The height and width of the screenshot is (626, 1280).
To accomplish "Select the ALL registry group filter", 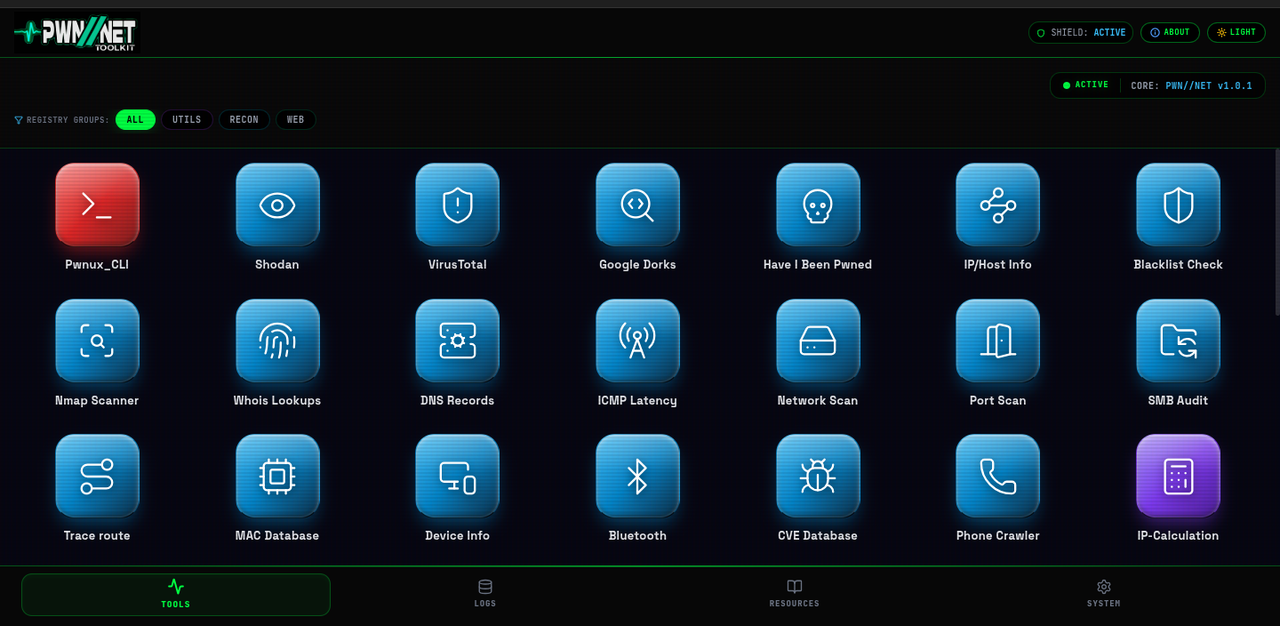I will pyautogui.click(x=135, y=120).
